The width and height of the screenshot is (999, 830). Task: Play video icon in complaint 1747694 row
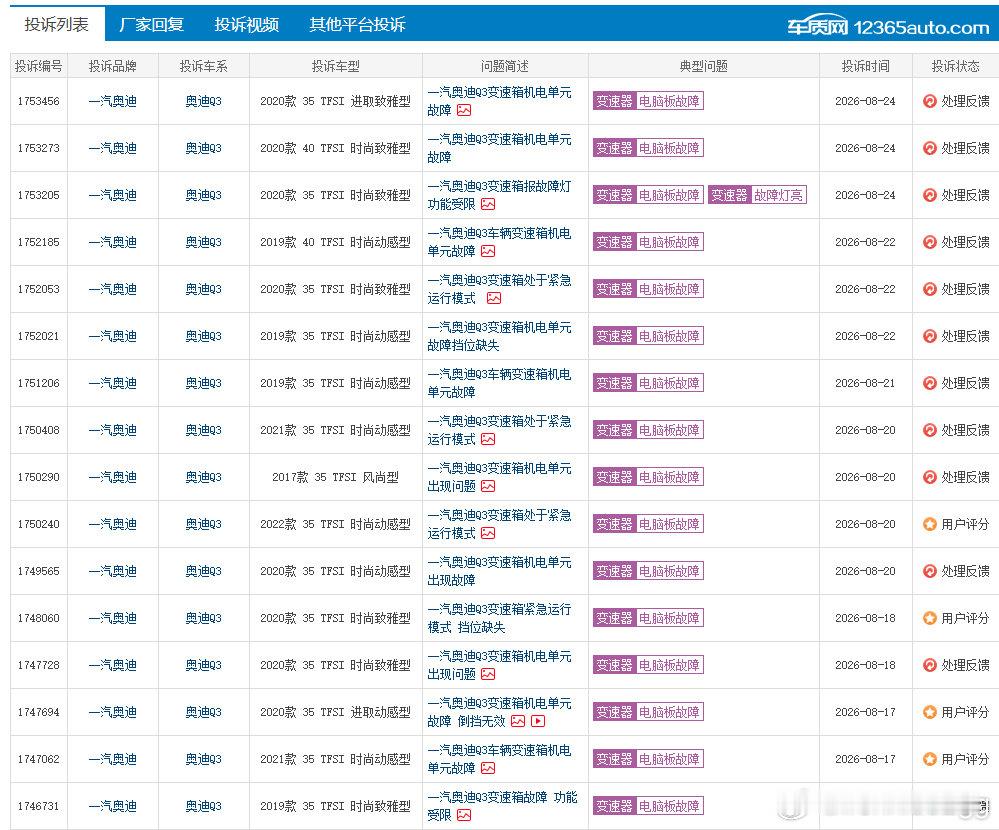click(538, 721)
